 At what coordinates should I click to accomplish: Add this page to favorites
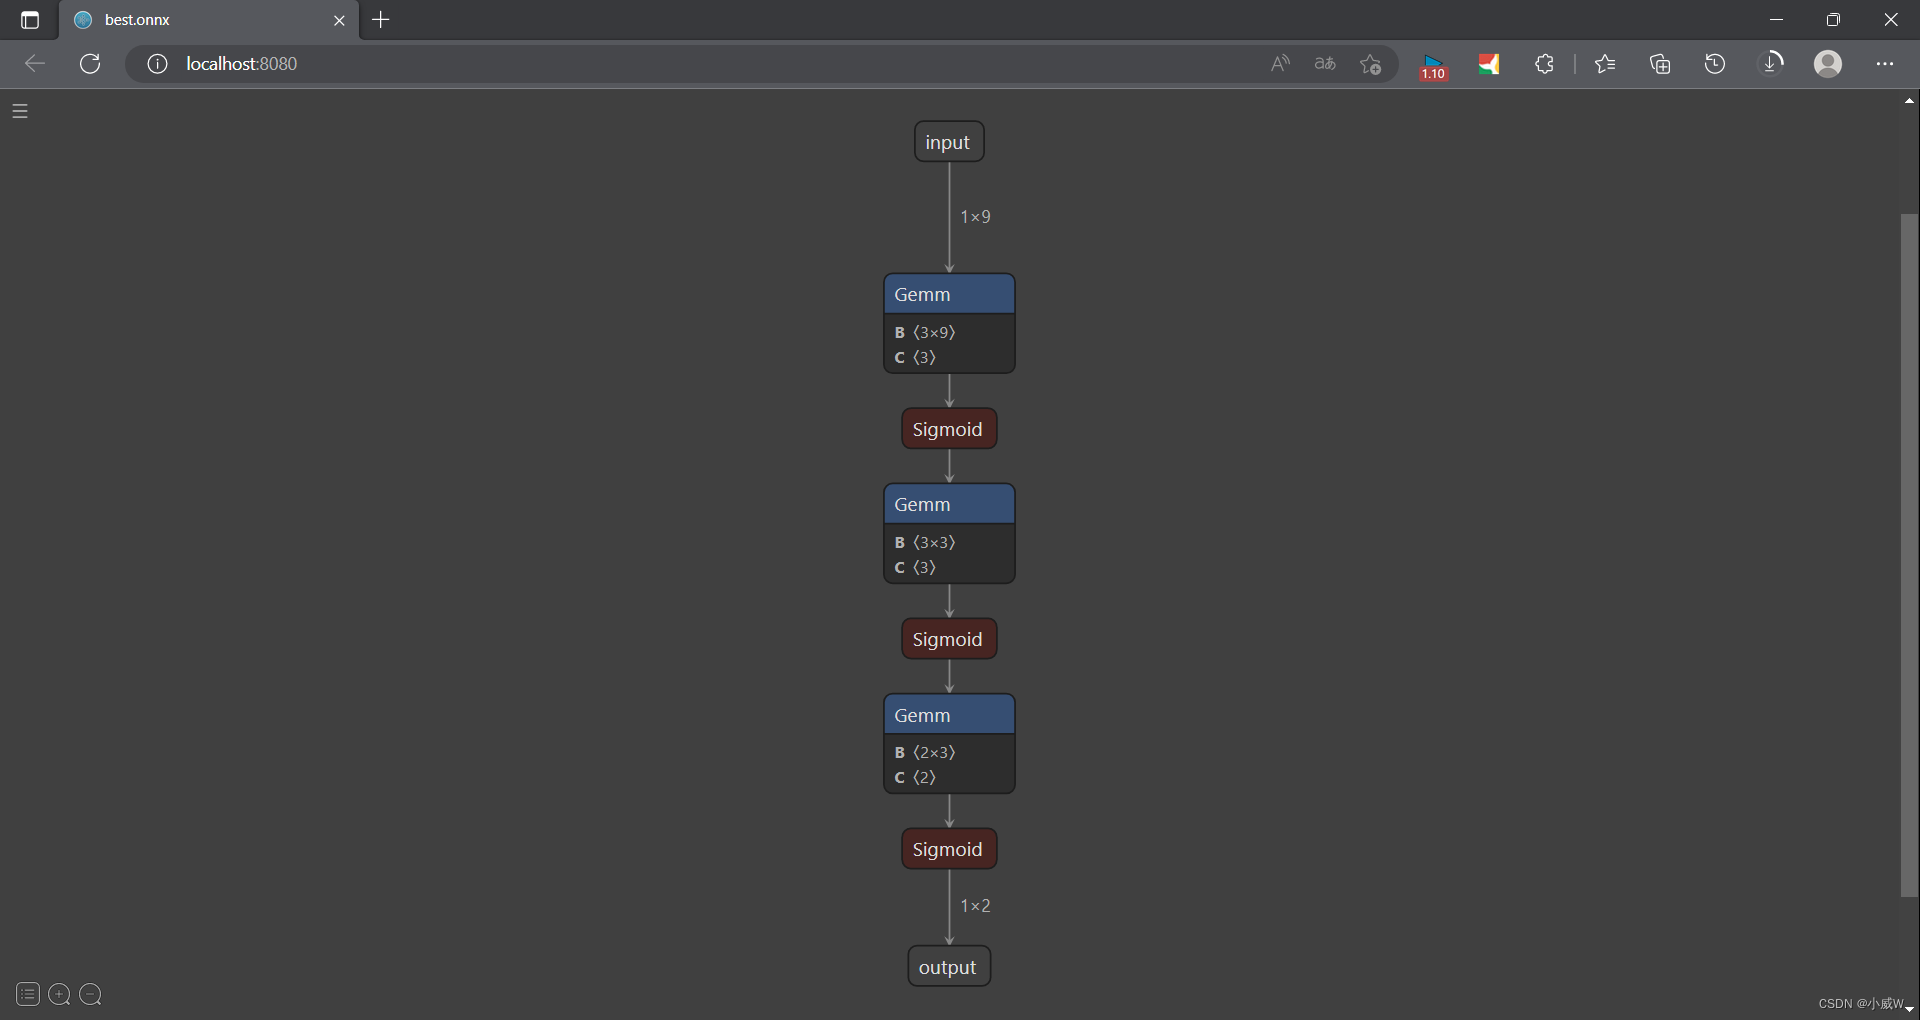[1370, 63]
